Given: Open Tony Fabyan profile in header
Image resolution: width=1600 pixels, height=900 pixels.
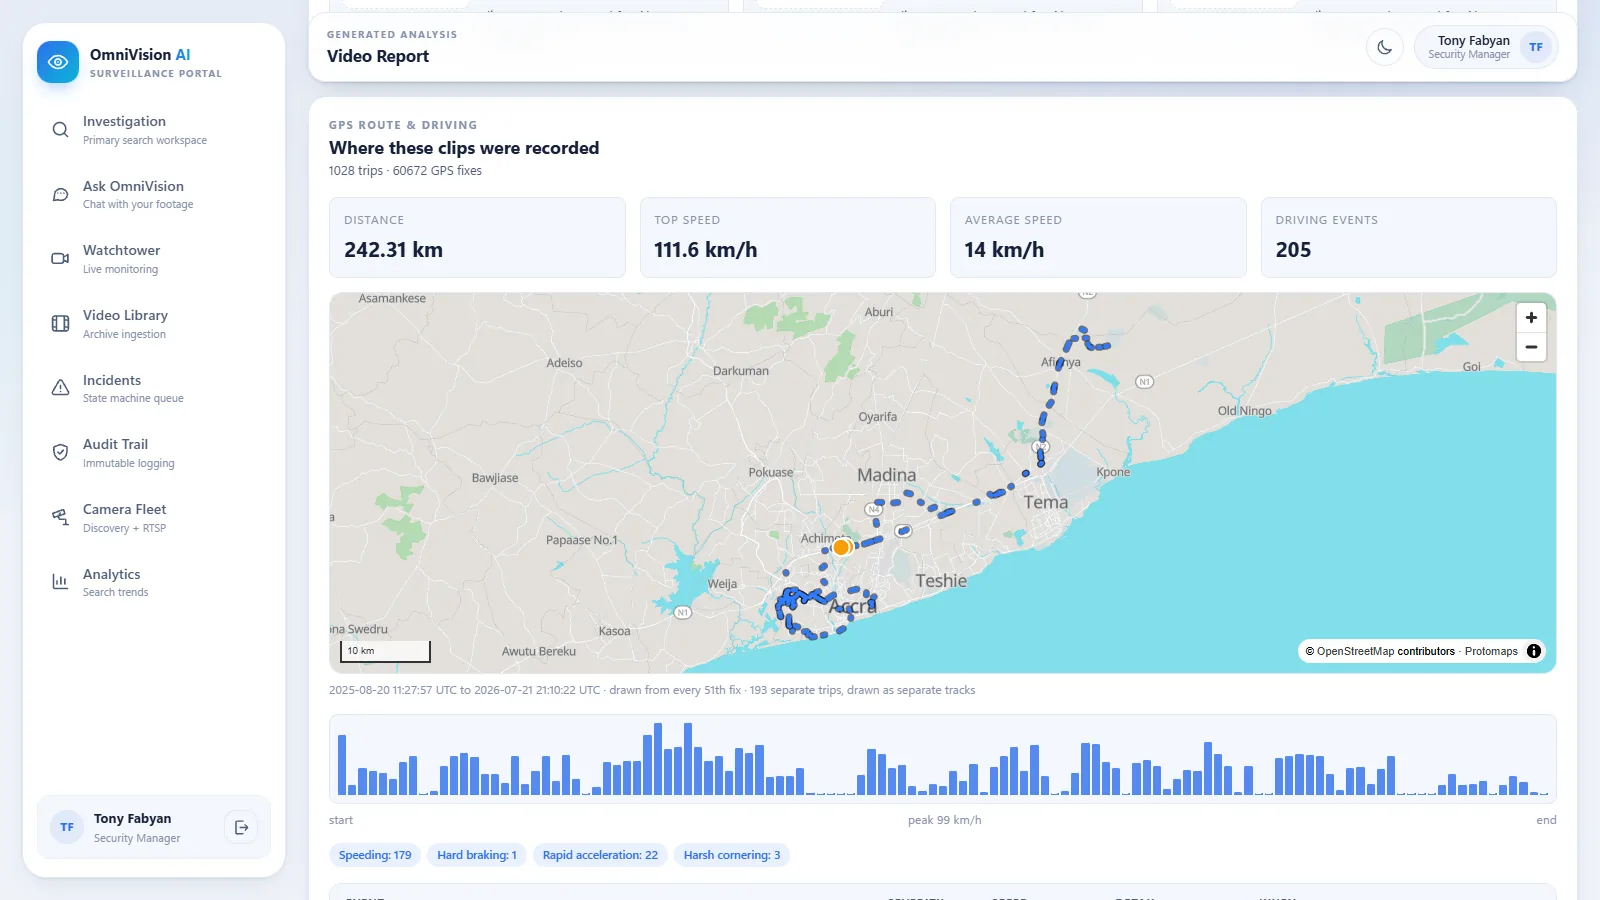Looking at the screenshot, I should 1486,47.
